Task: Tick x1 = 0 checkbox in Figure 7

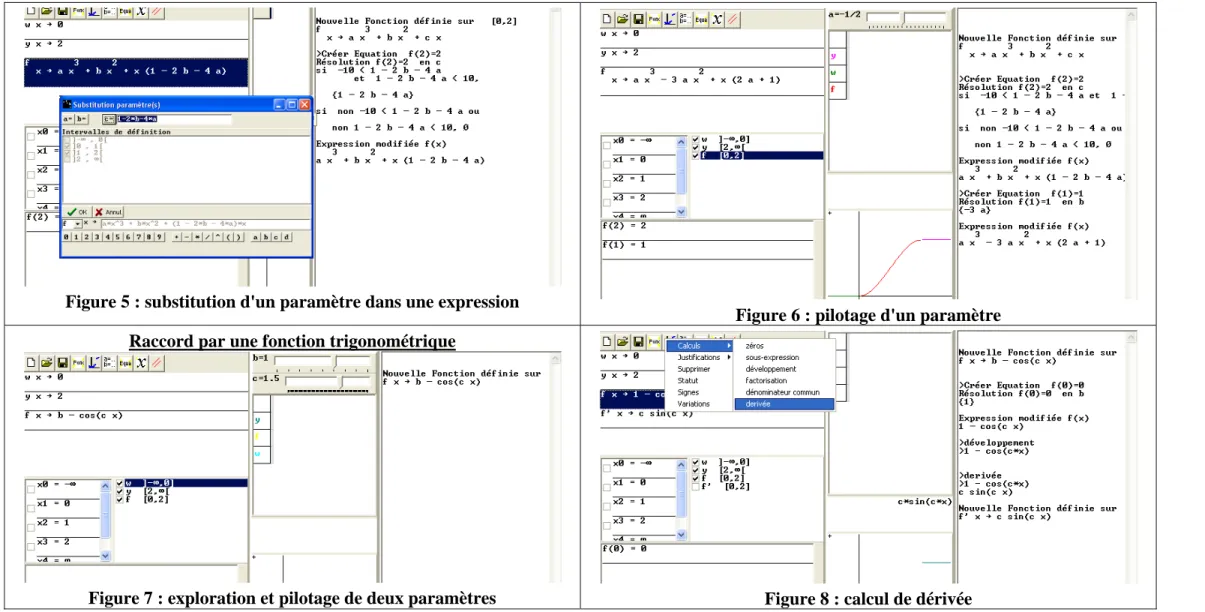Action: tap(31, 508)
